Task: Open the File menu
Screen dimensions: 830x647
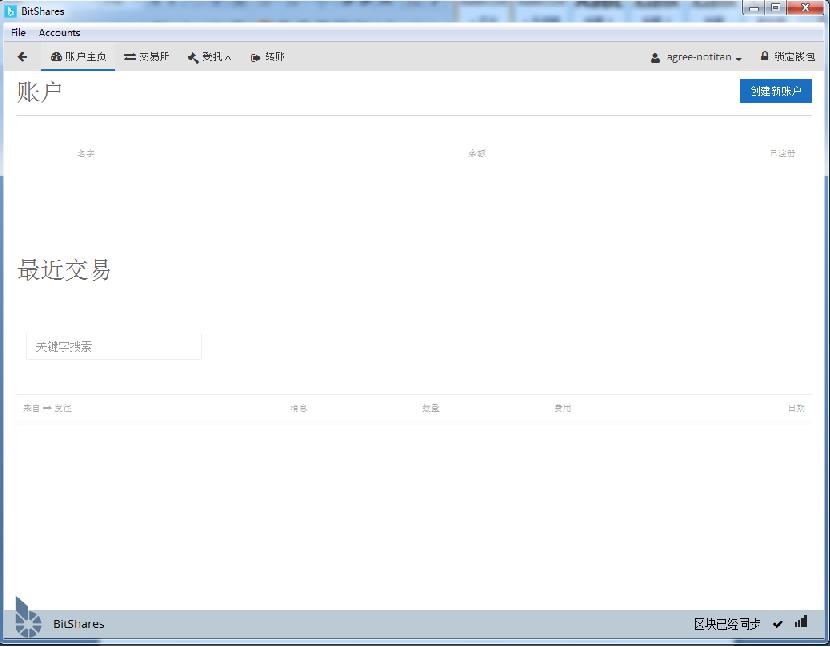Action: 18,33
